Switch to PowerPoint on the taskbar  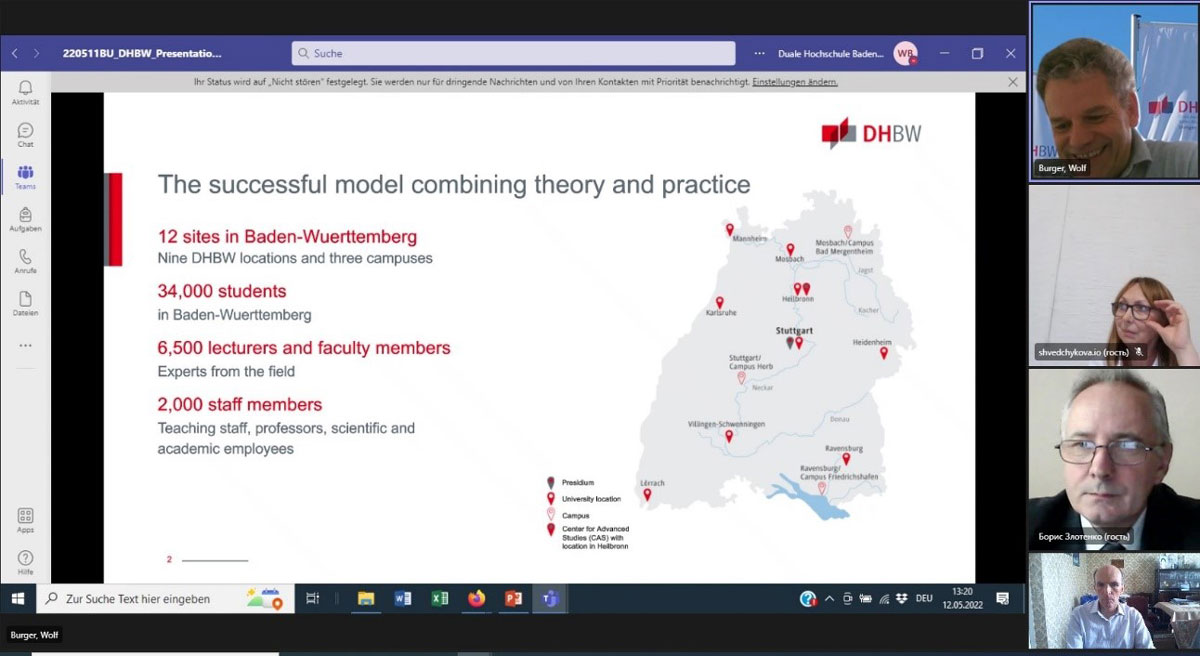coord(513,599)
